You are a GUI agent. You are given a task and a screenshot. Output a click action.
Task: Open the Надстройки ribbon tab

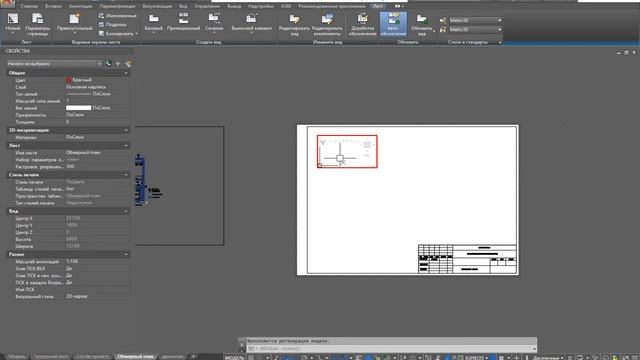point(260,6)
